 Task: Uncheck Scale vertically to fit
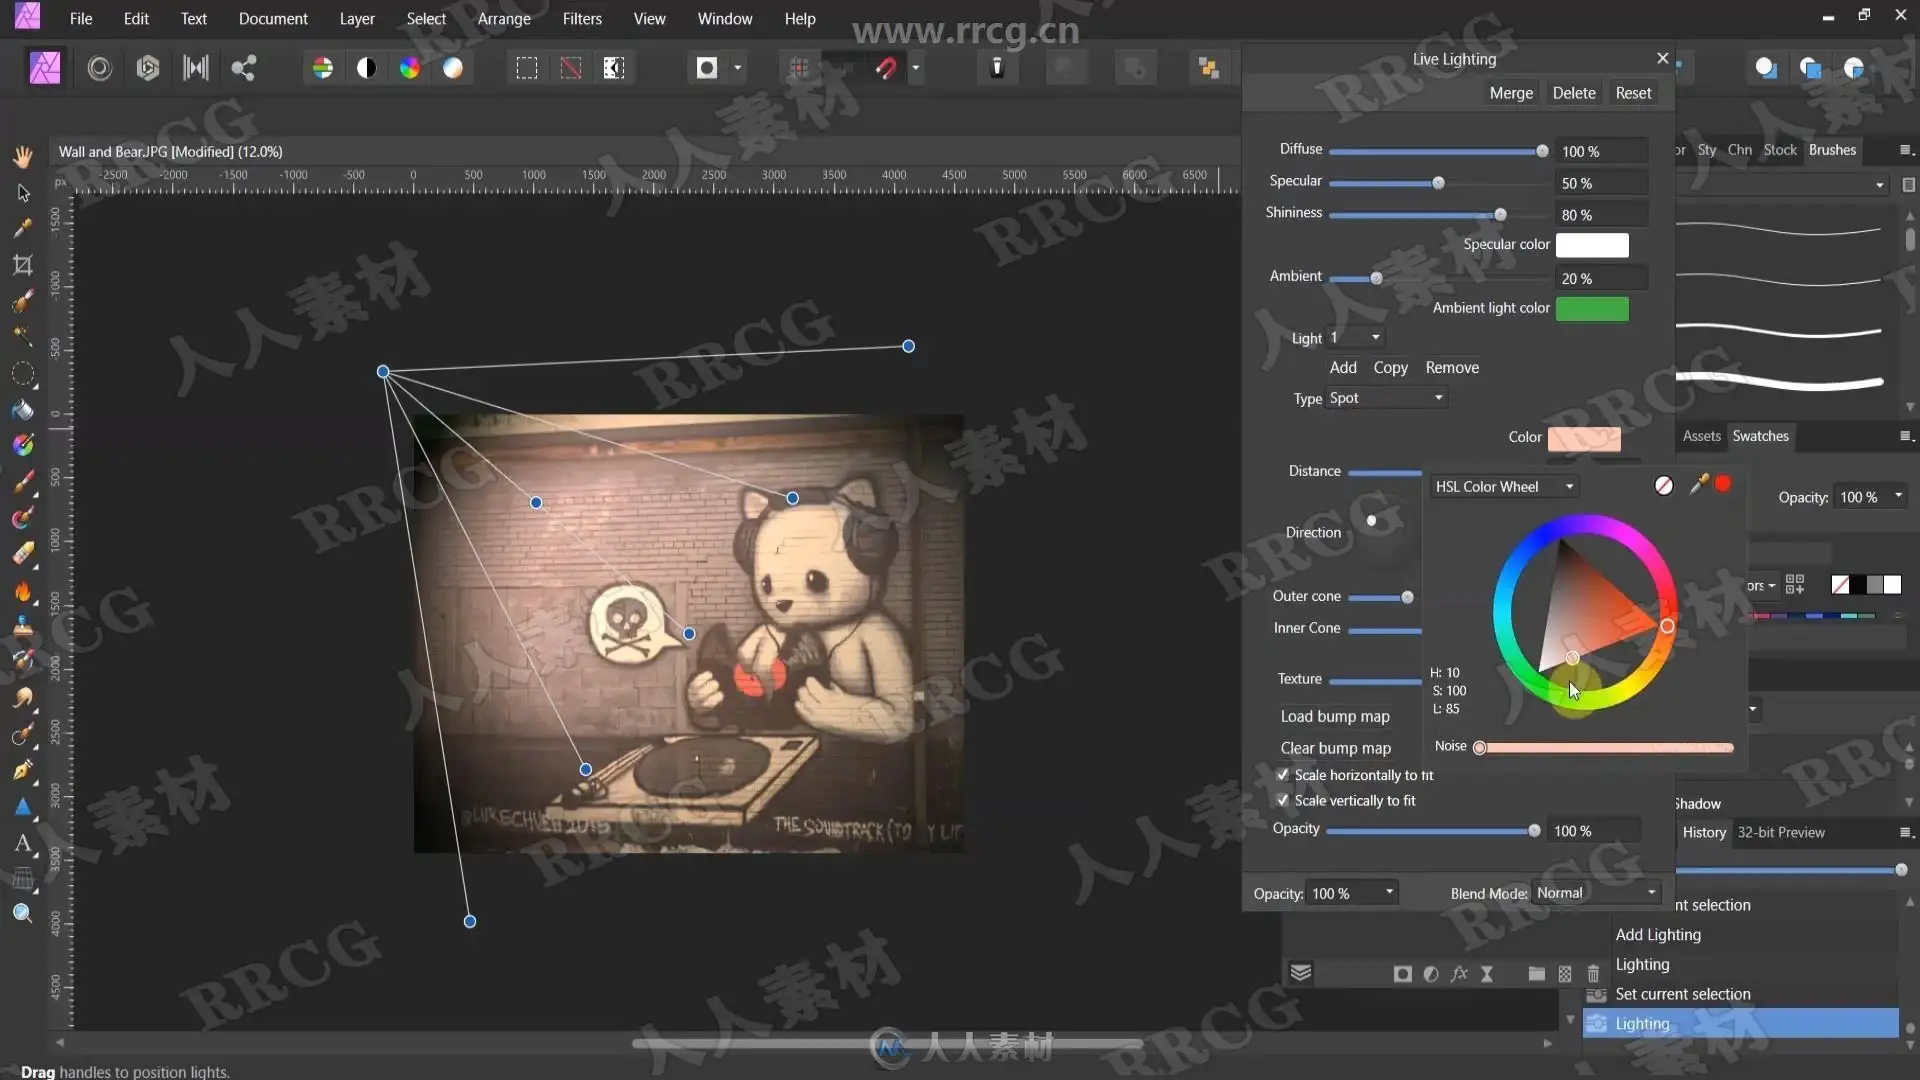pos(1283,800)
